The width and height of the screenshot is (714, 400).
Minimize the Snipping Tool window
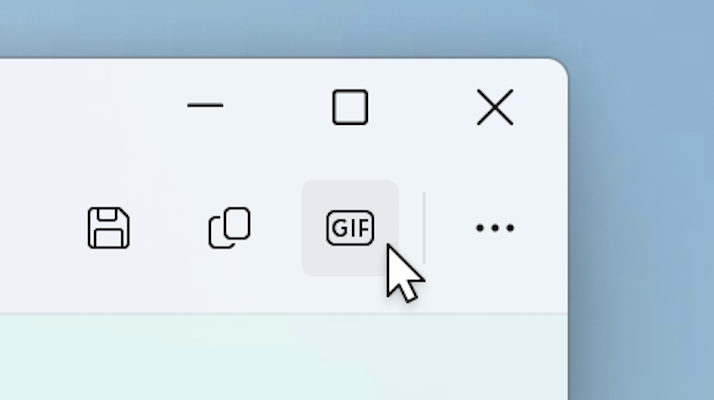click(205, 105)
